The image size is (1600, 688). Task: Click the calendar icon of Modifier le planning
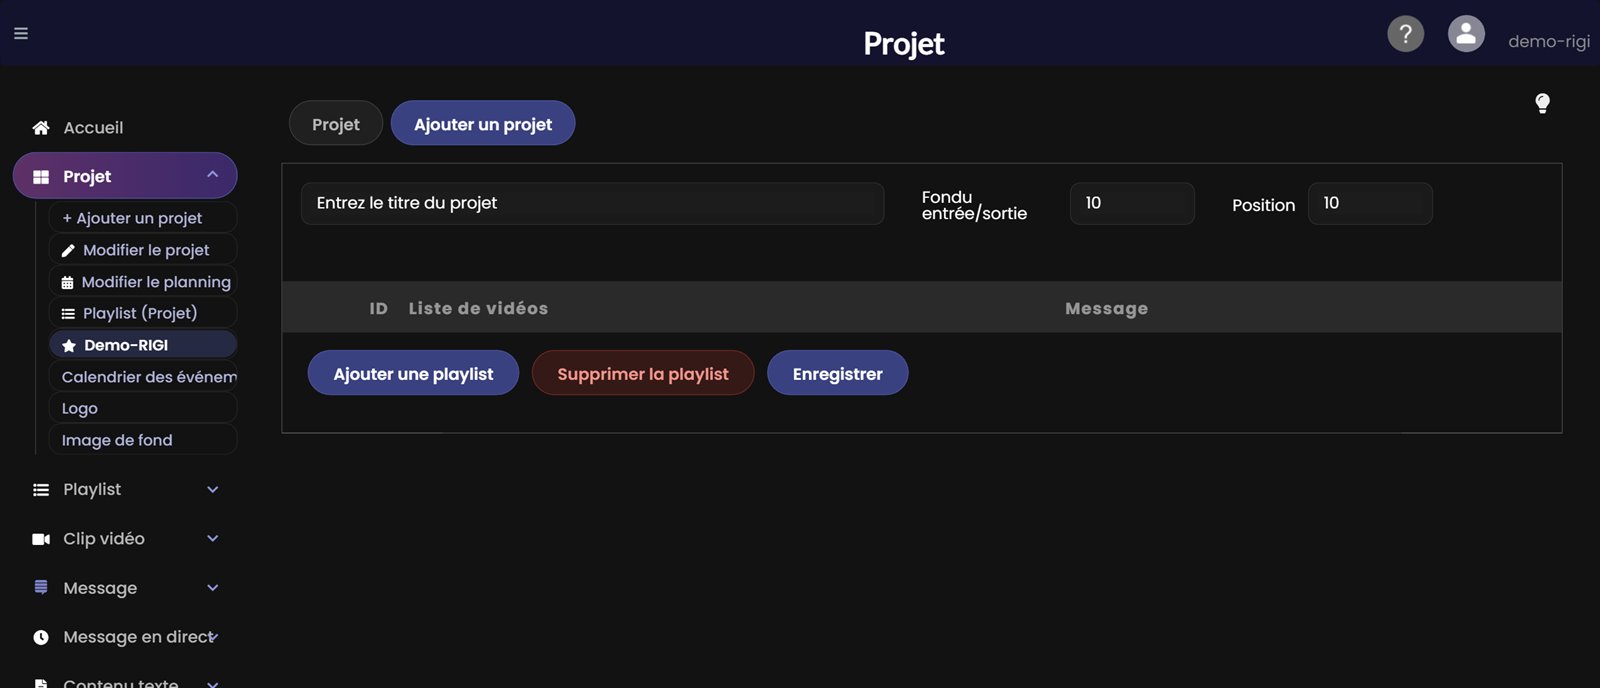67,283
